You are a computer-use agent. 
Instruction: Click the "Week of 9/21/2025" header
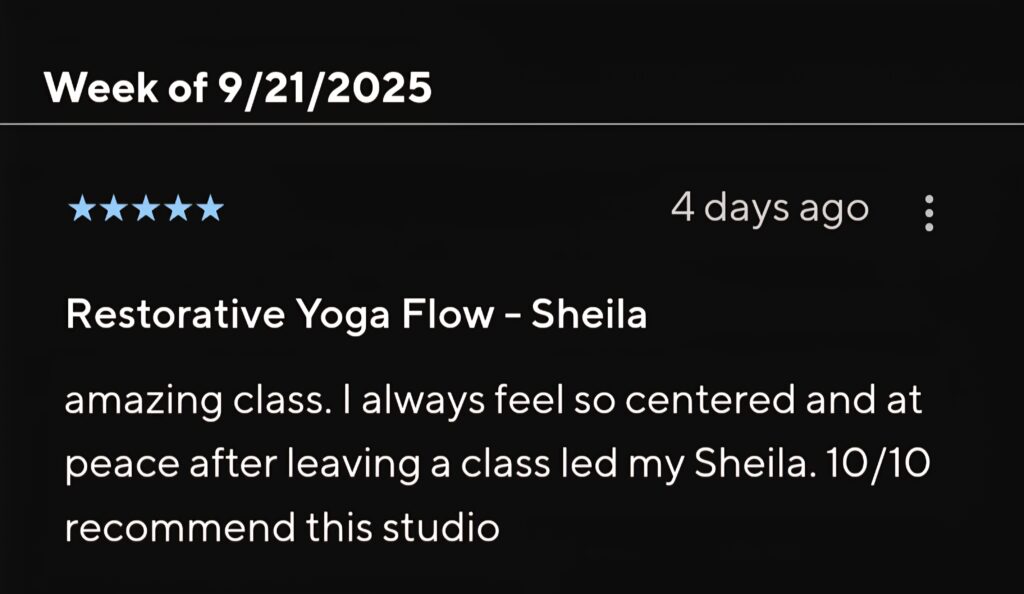click(x=238, y=88)
